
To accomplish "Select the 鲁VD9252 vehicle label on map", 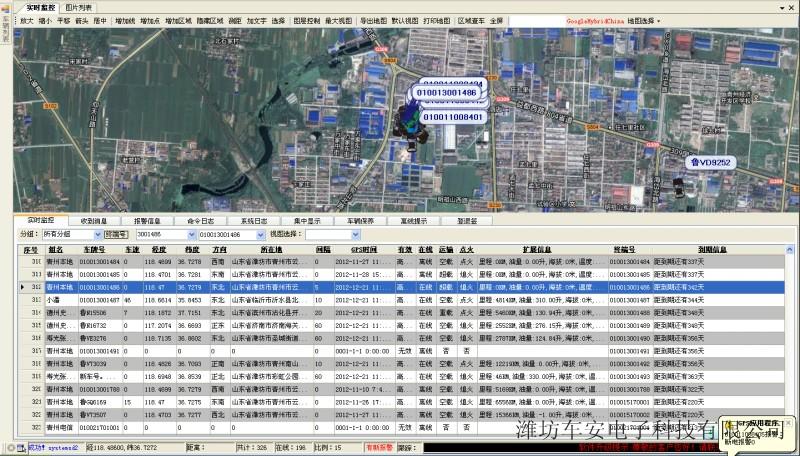I will click(711, 161).
